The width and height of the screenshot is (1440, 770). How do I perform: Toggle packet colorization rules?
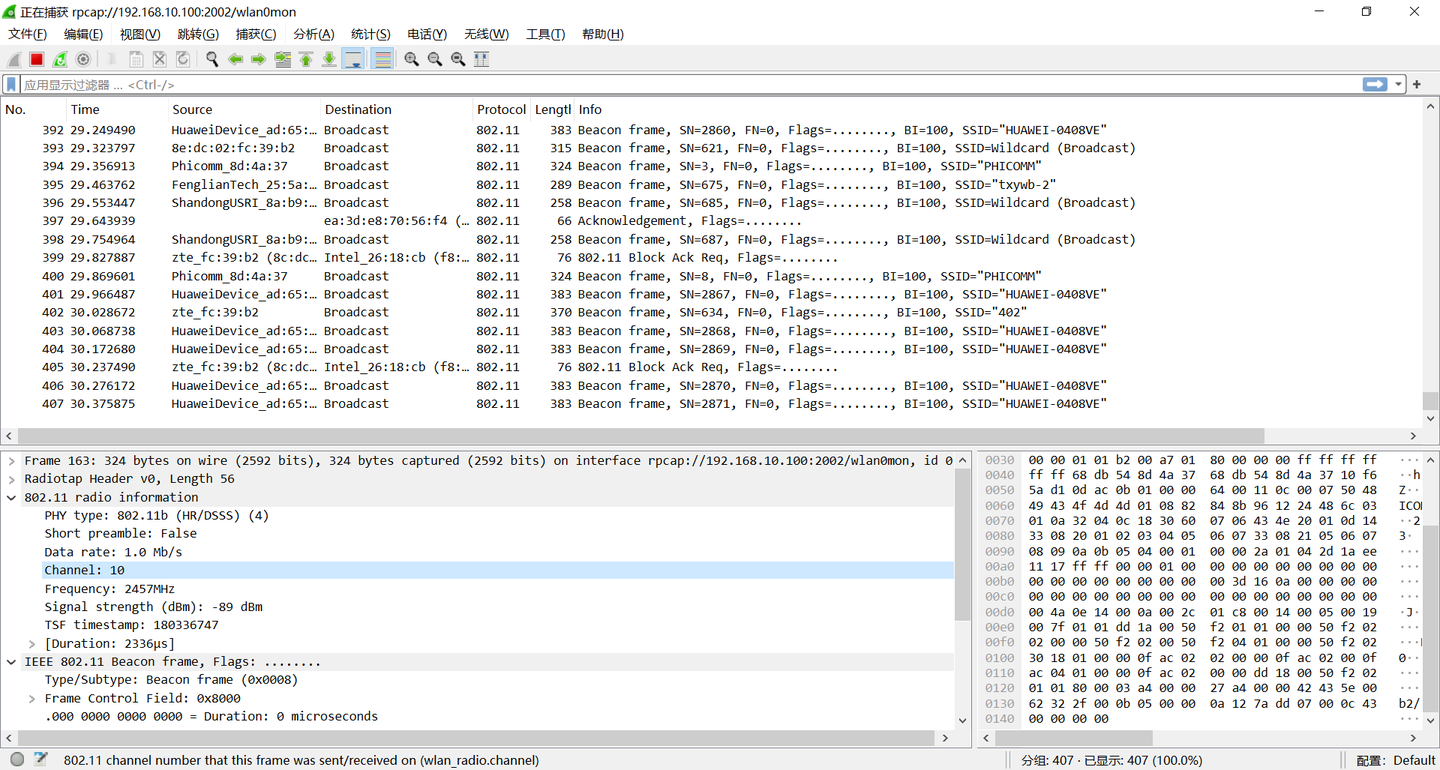coord(382,59)
